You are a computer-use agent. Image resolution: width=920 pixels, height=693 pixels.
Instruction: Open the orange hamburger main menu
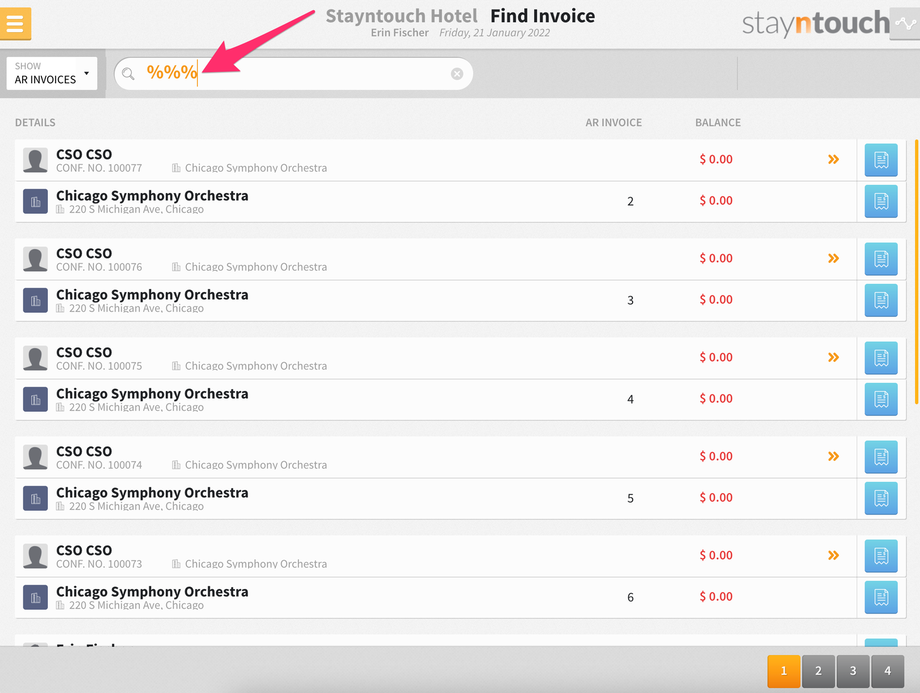(x=15, y=23)
